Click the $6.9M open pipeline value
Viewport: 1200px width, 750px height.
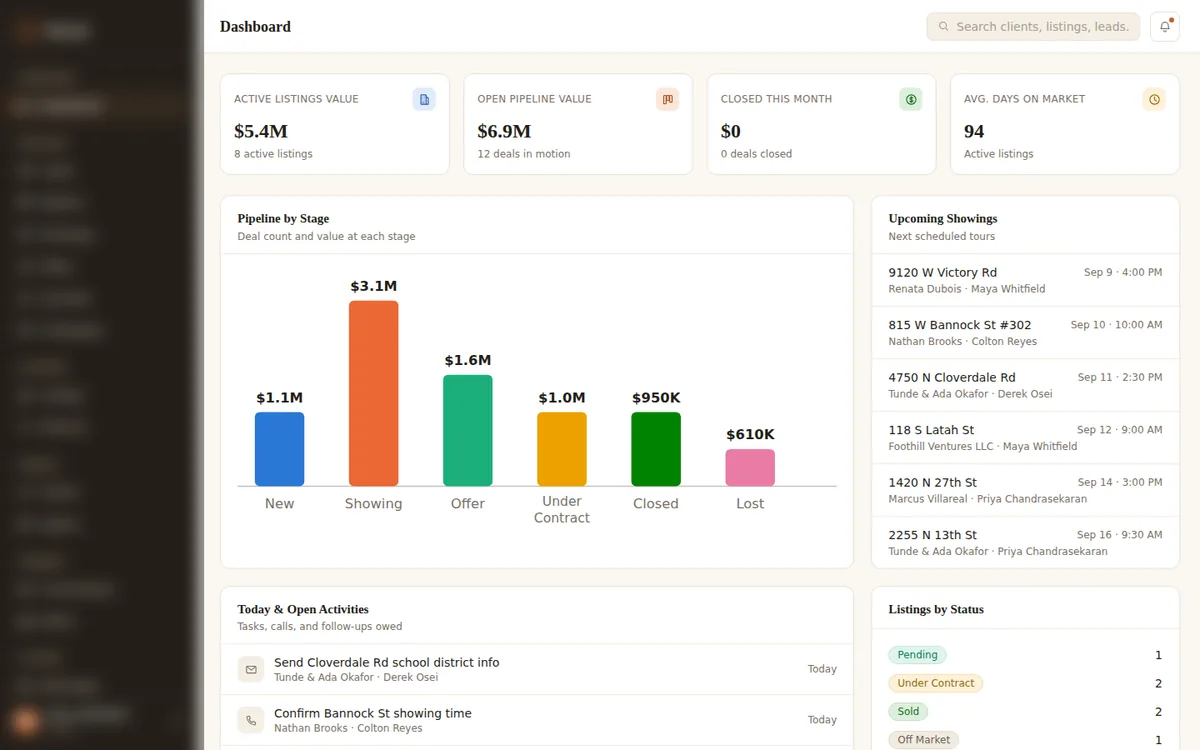504,131
